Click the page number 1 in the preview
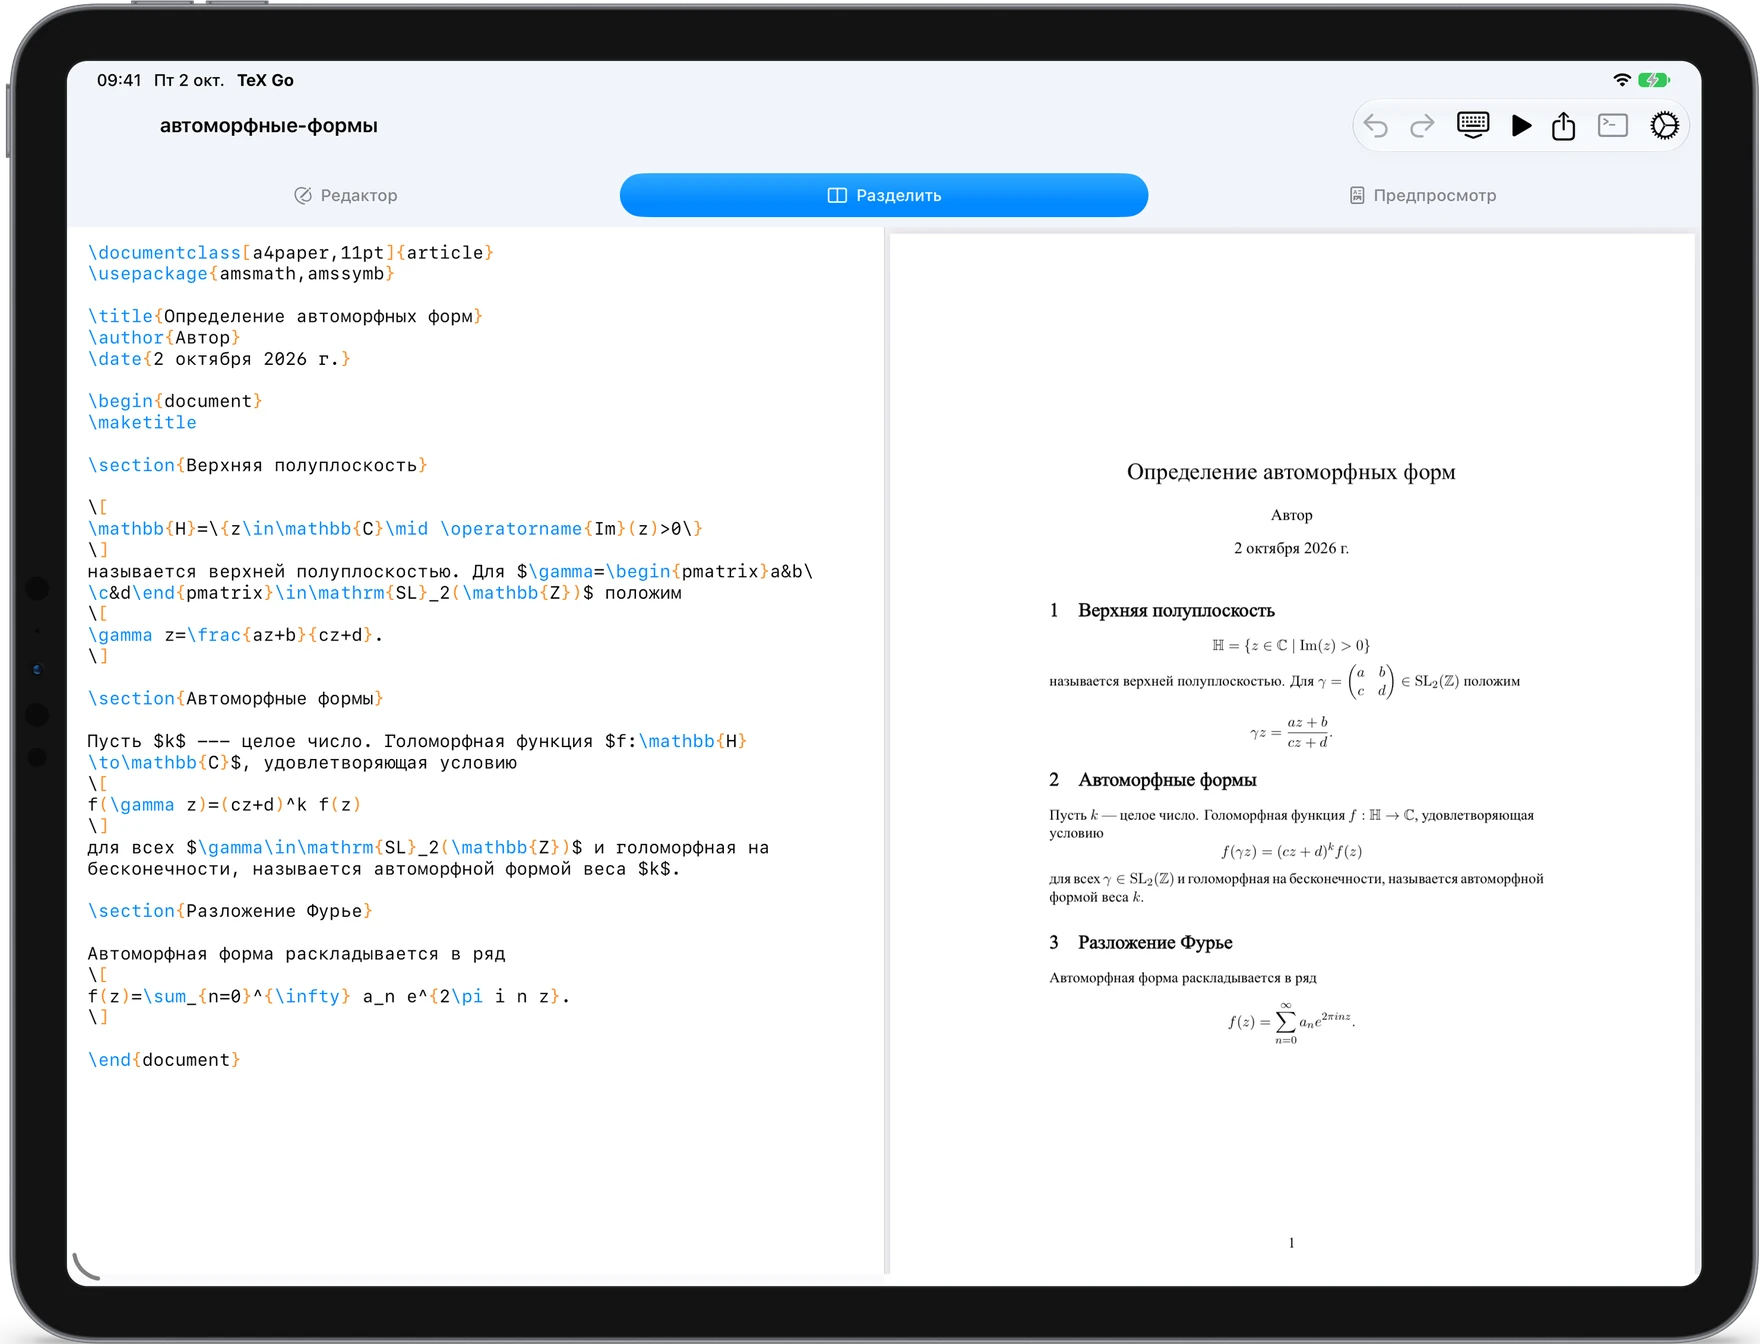Image resolution: width=1760 pixels, height=1344 pixels. [1291, 1243]
